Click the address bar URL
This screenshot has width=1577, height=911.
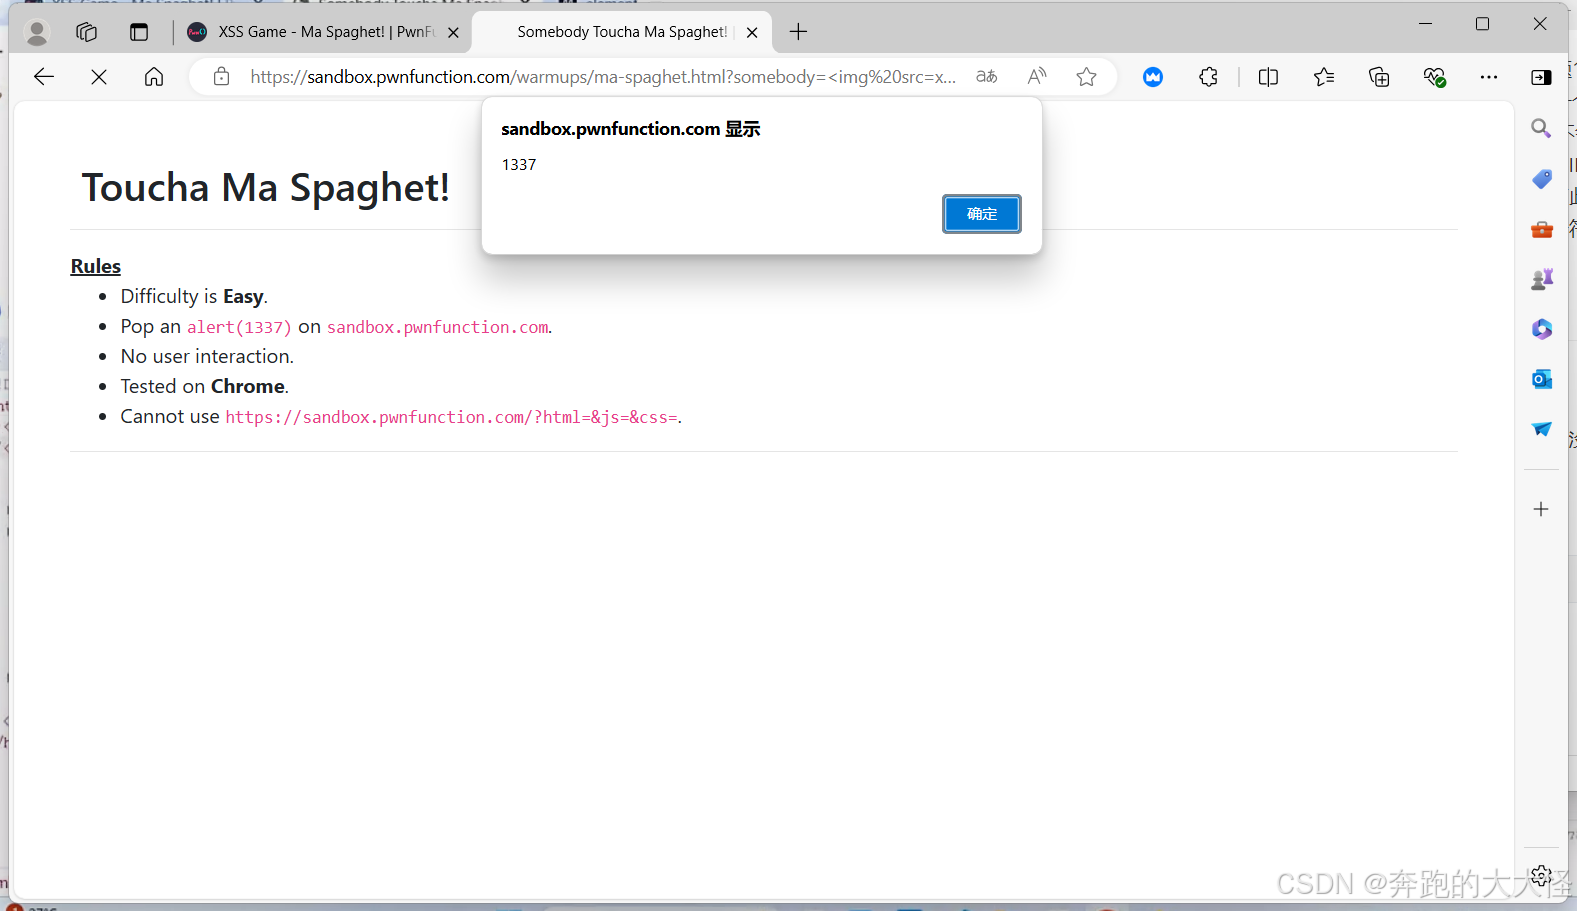point(603,77)
